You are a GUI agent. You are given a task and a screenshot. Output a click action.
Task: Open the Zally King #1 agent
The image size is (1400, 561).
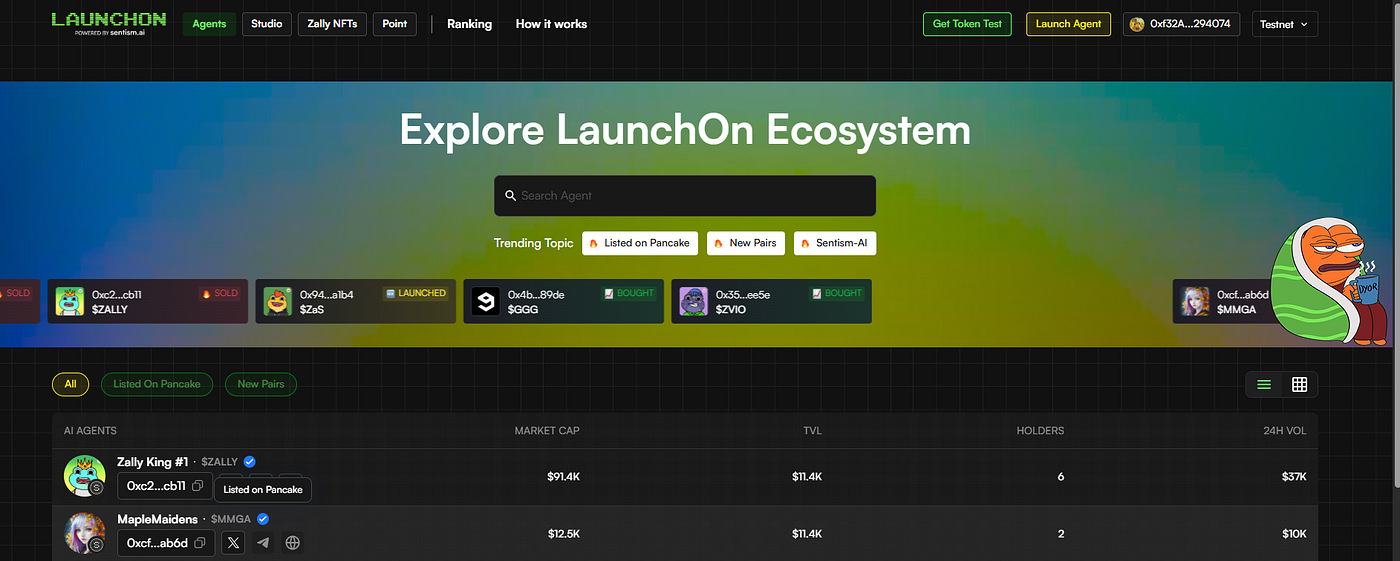[x=153, y=462]
